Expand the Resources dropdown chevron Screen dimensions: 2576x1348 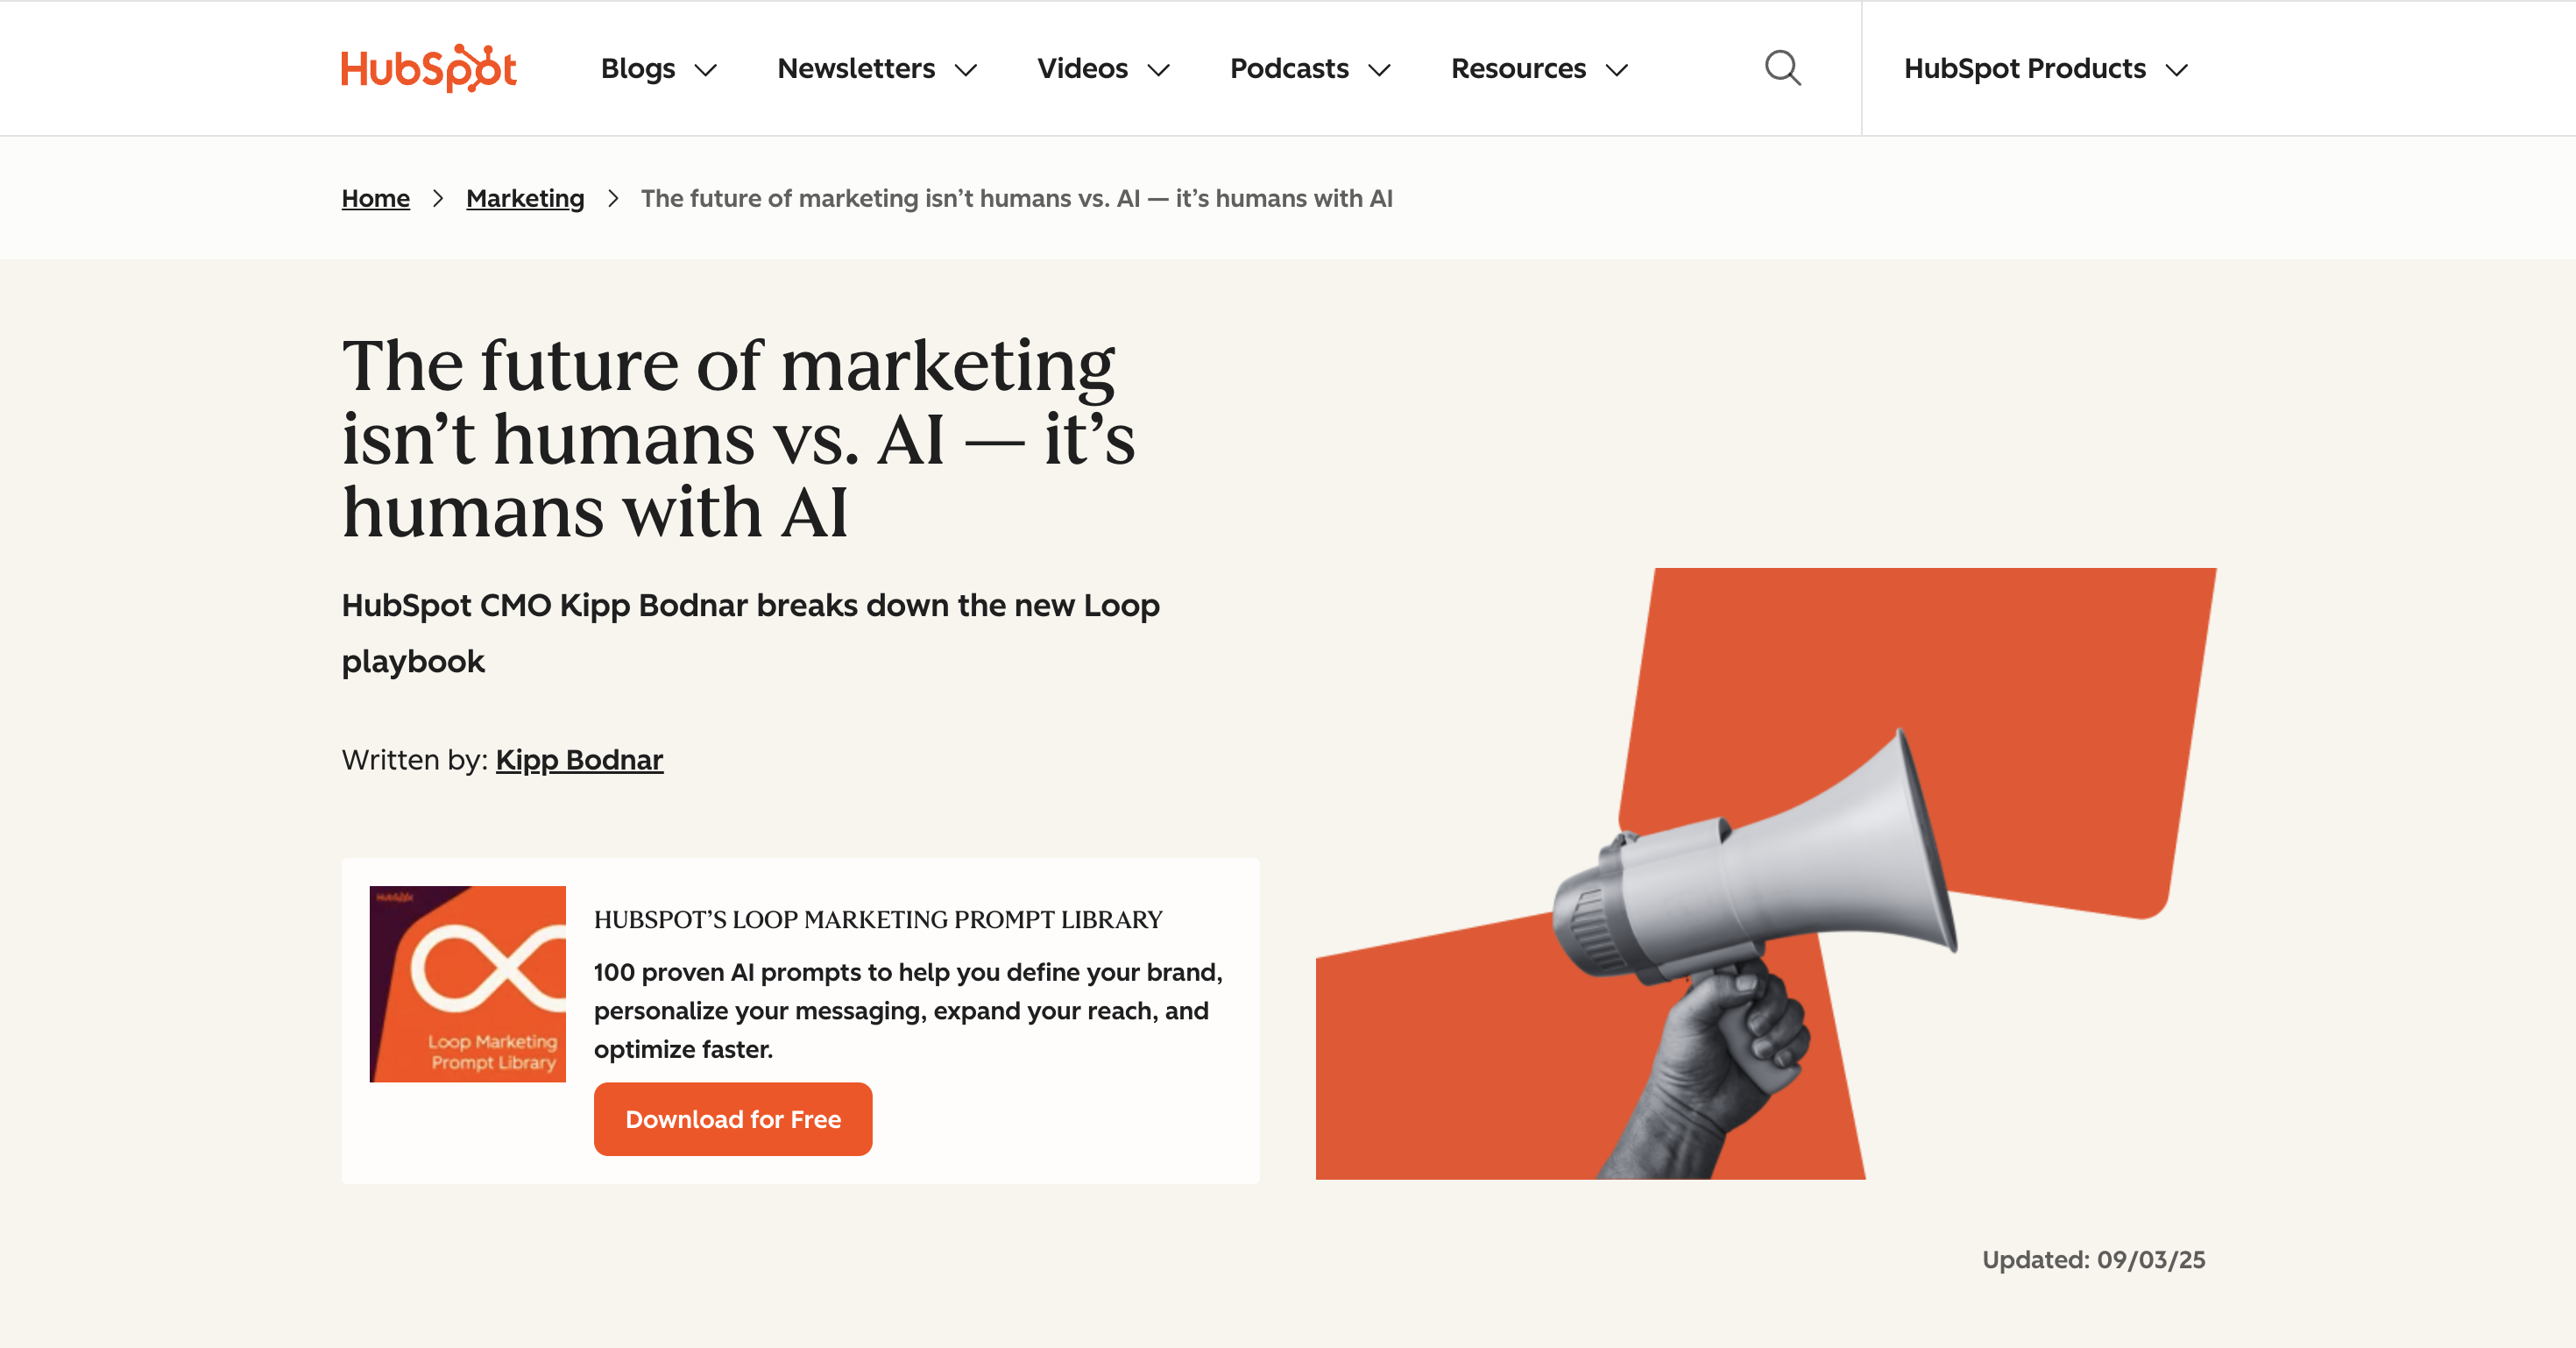(1617, 70)
